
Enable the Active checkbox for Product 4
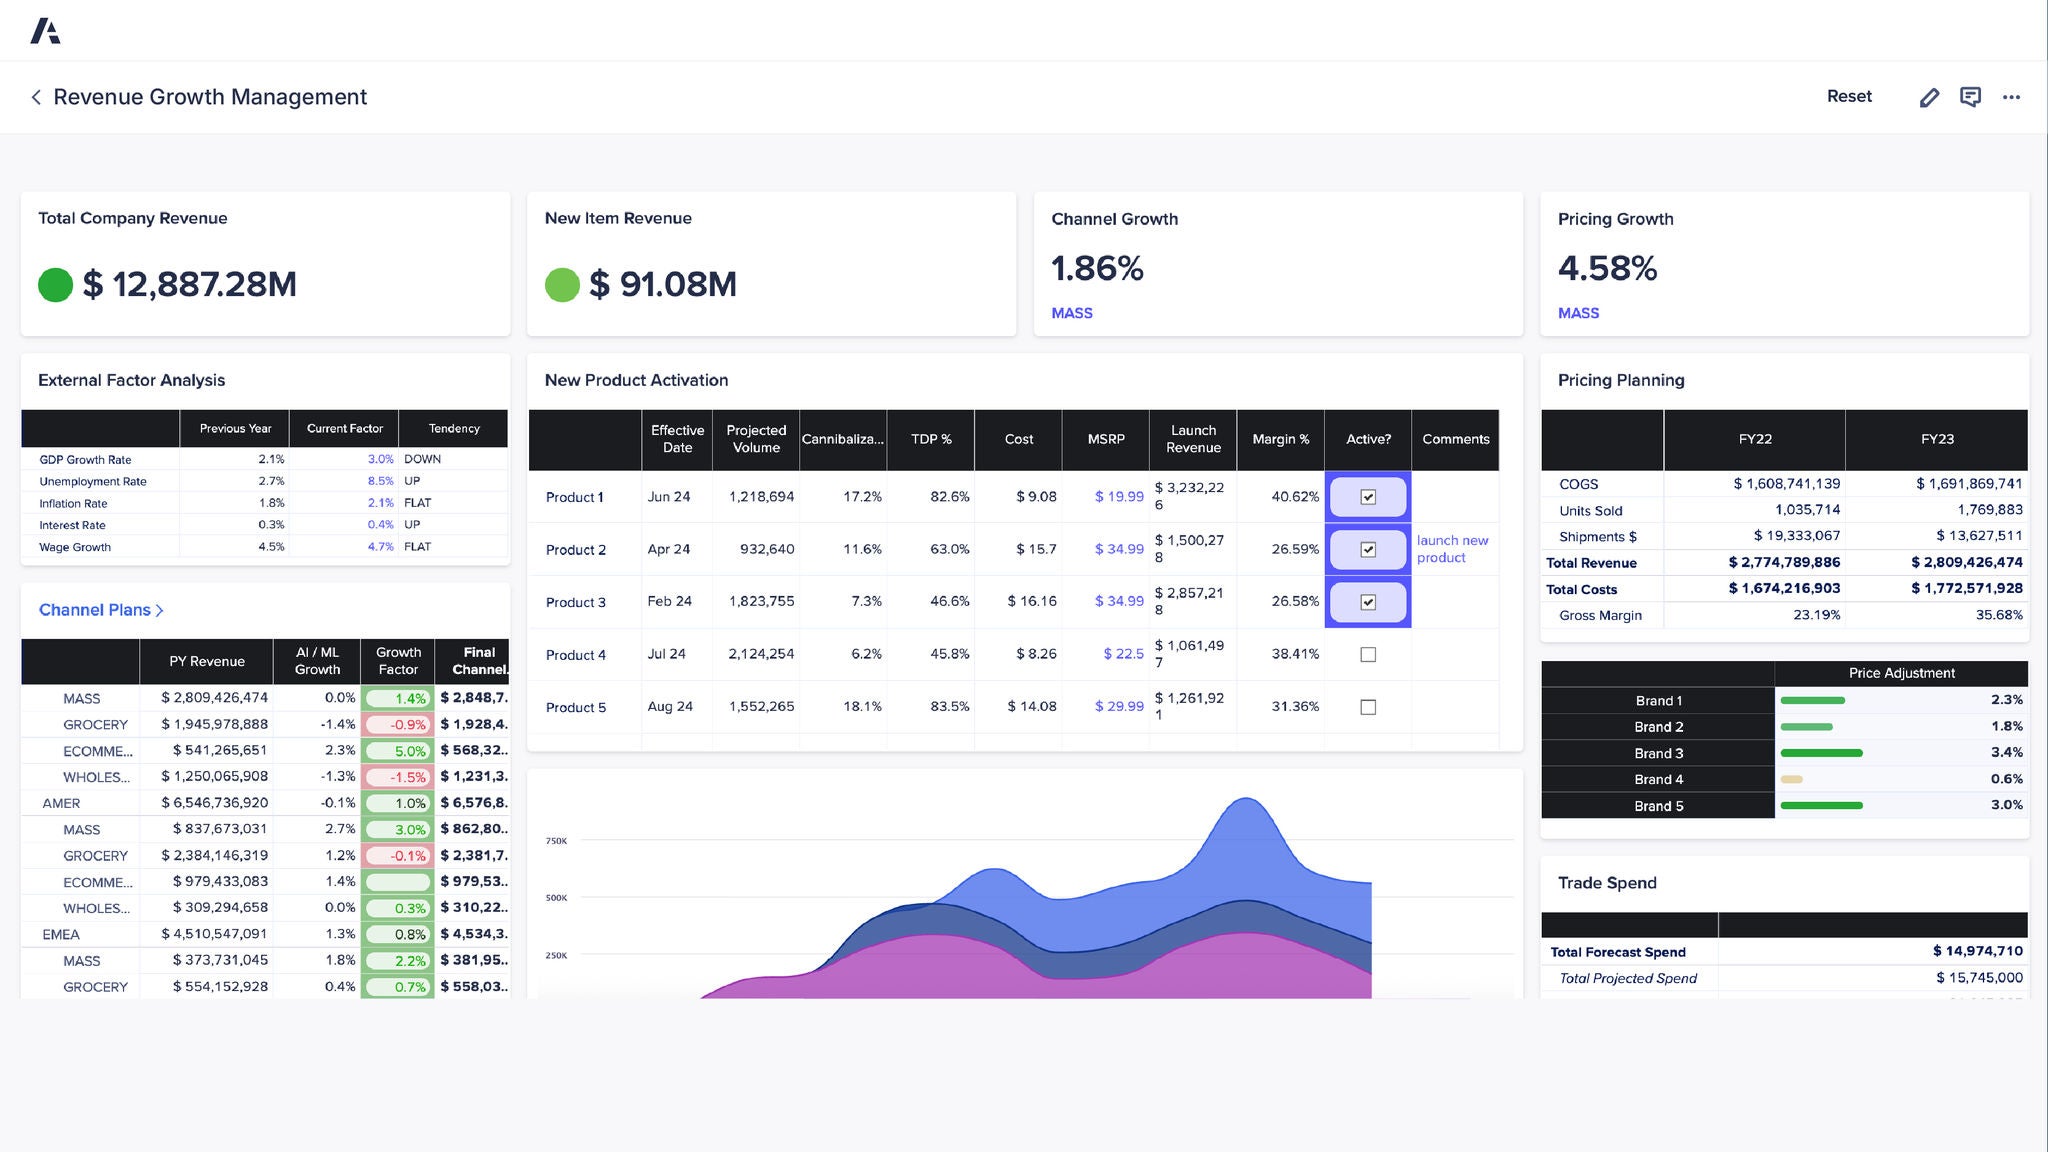[1367, 654]
